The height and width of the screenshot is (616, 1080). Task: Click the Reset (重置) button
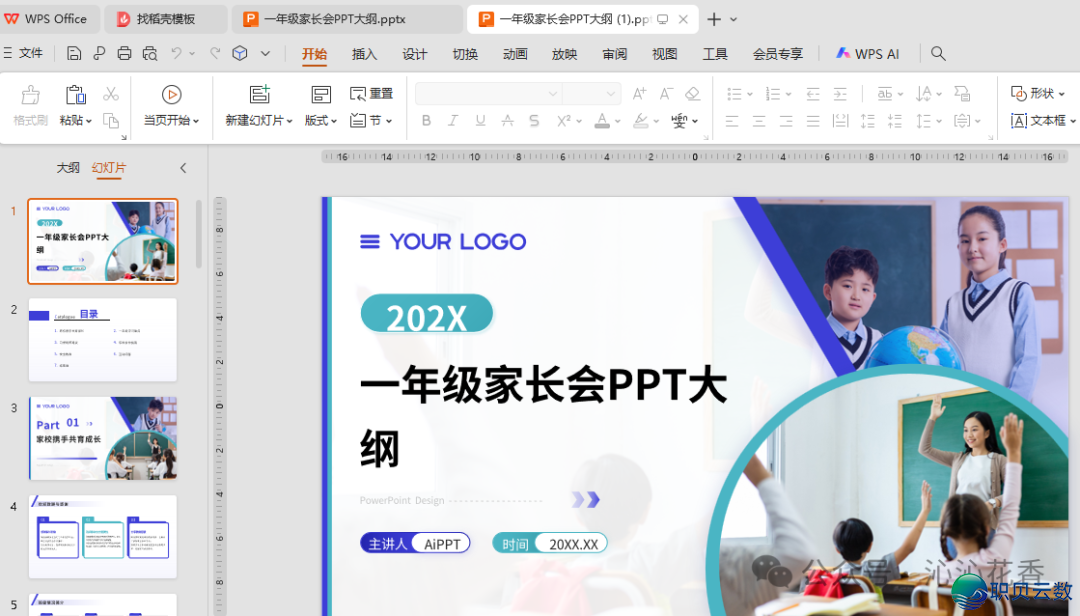[x=371, y=94]
